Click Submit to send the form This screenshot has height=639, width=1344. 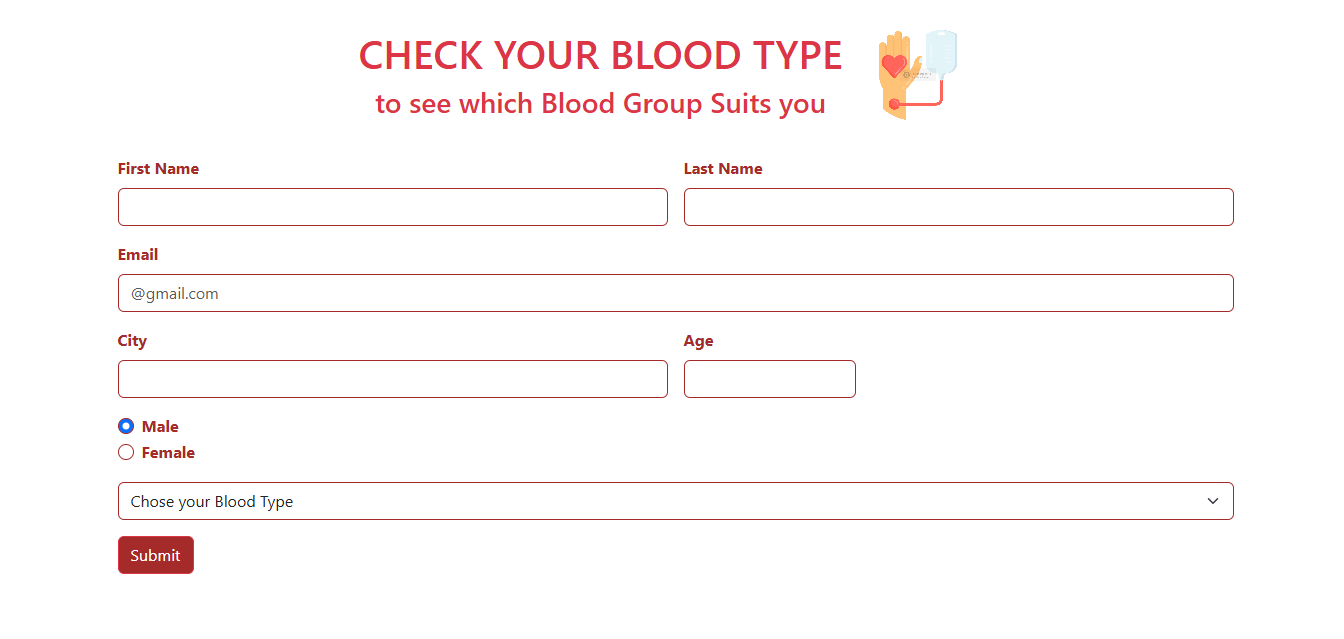pos(156,554)
